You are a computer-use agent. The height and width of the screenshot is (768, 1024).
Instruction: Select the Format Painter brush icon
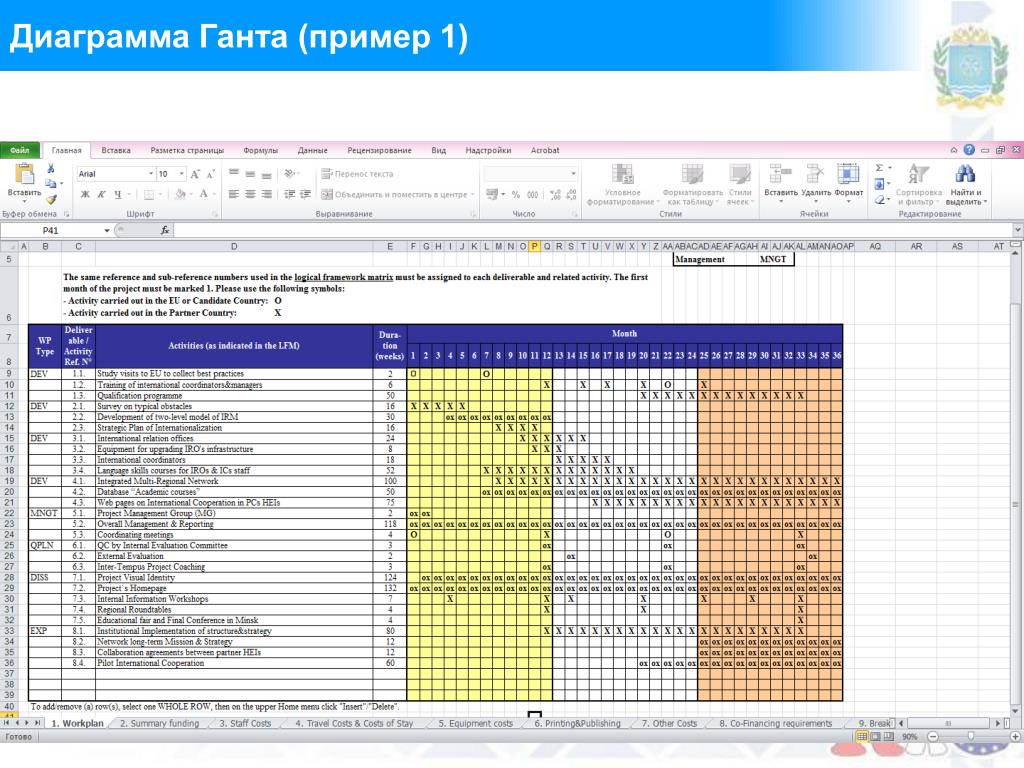[x=51, y=199]
